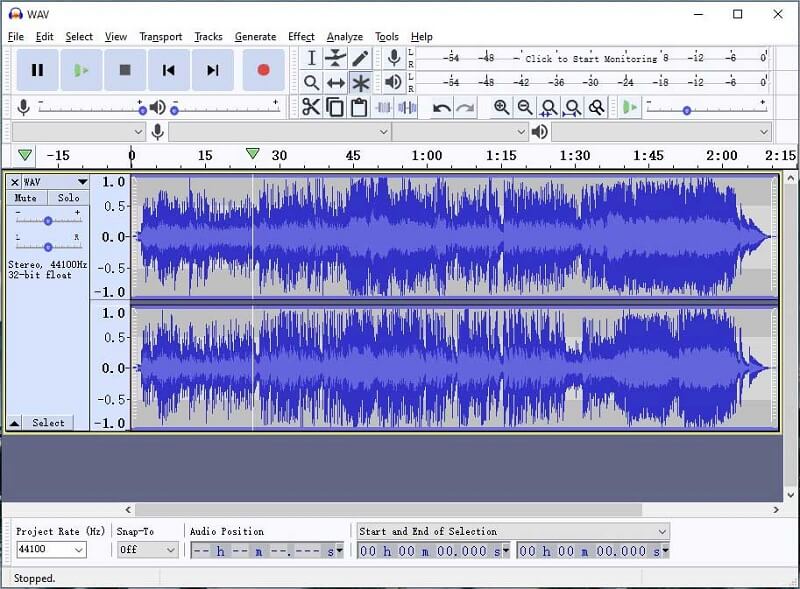Undo the last edit with the Undo arrow
The image size is (800, 589).
441,106
